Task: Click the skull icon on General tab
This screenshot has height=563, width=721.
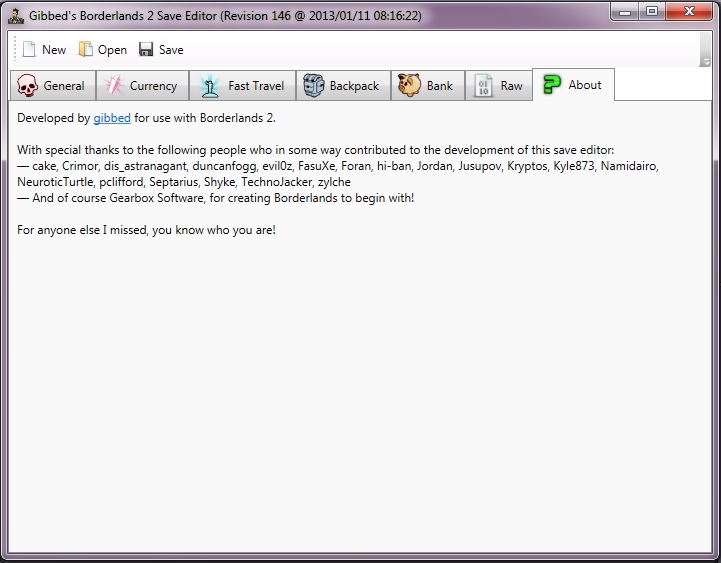Action: click(x=27, y=86)
